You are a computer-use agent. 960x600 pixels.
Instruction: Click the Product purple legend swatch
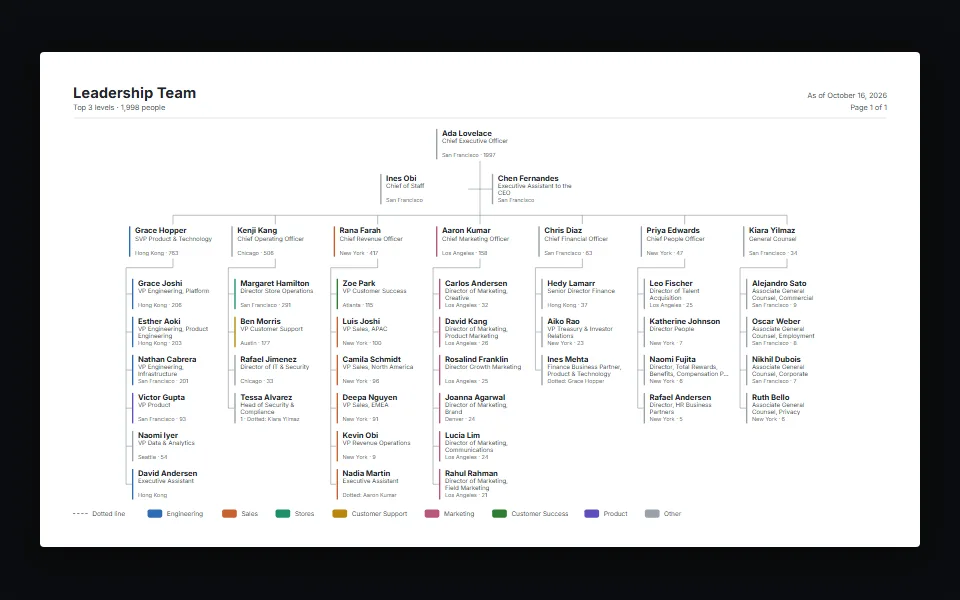click(591, 514)
